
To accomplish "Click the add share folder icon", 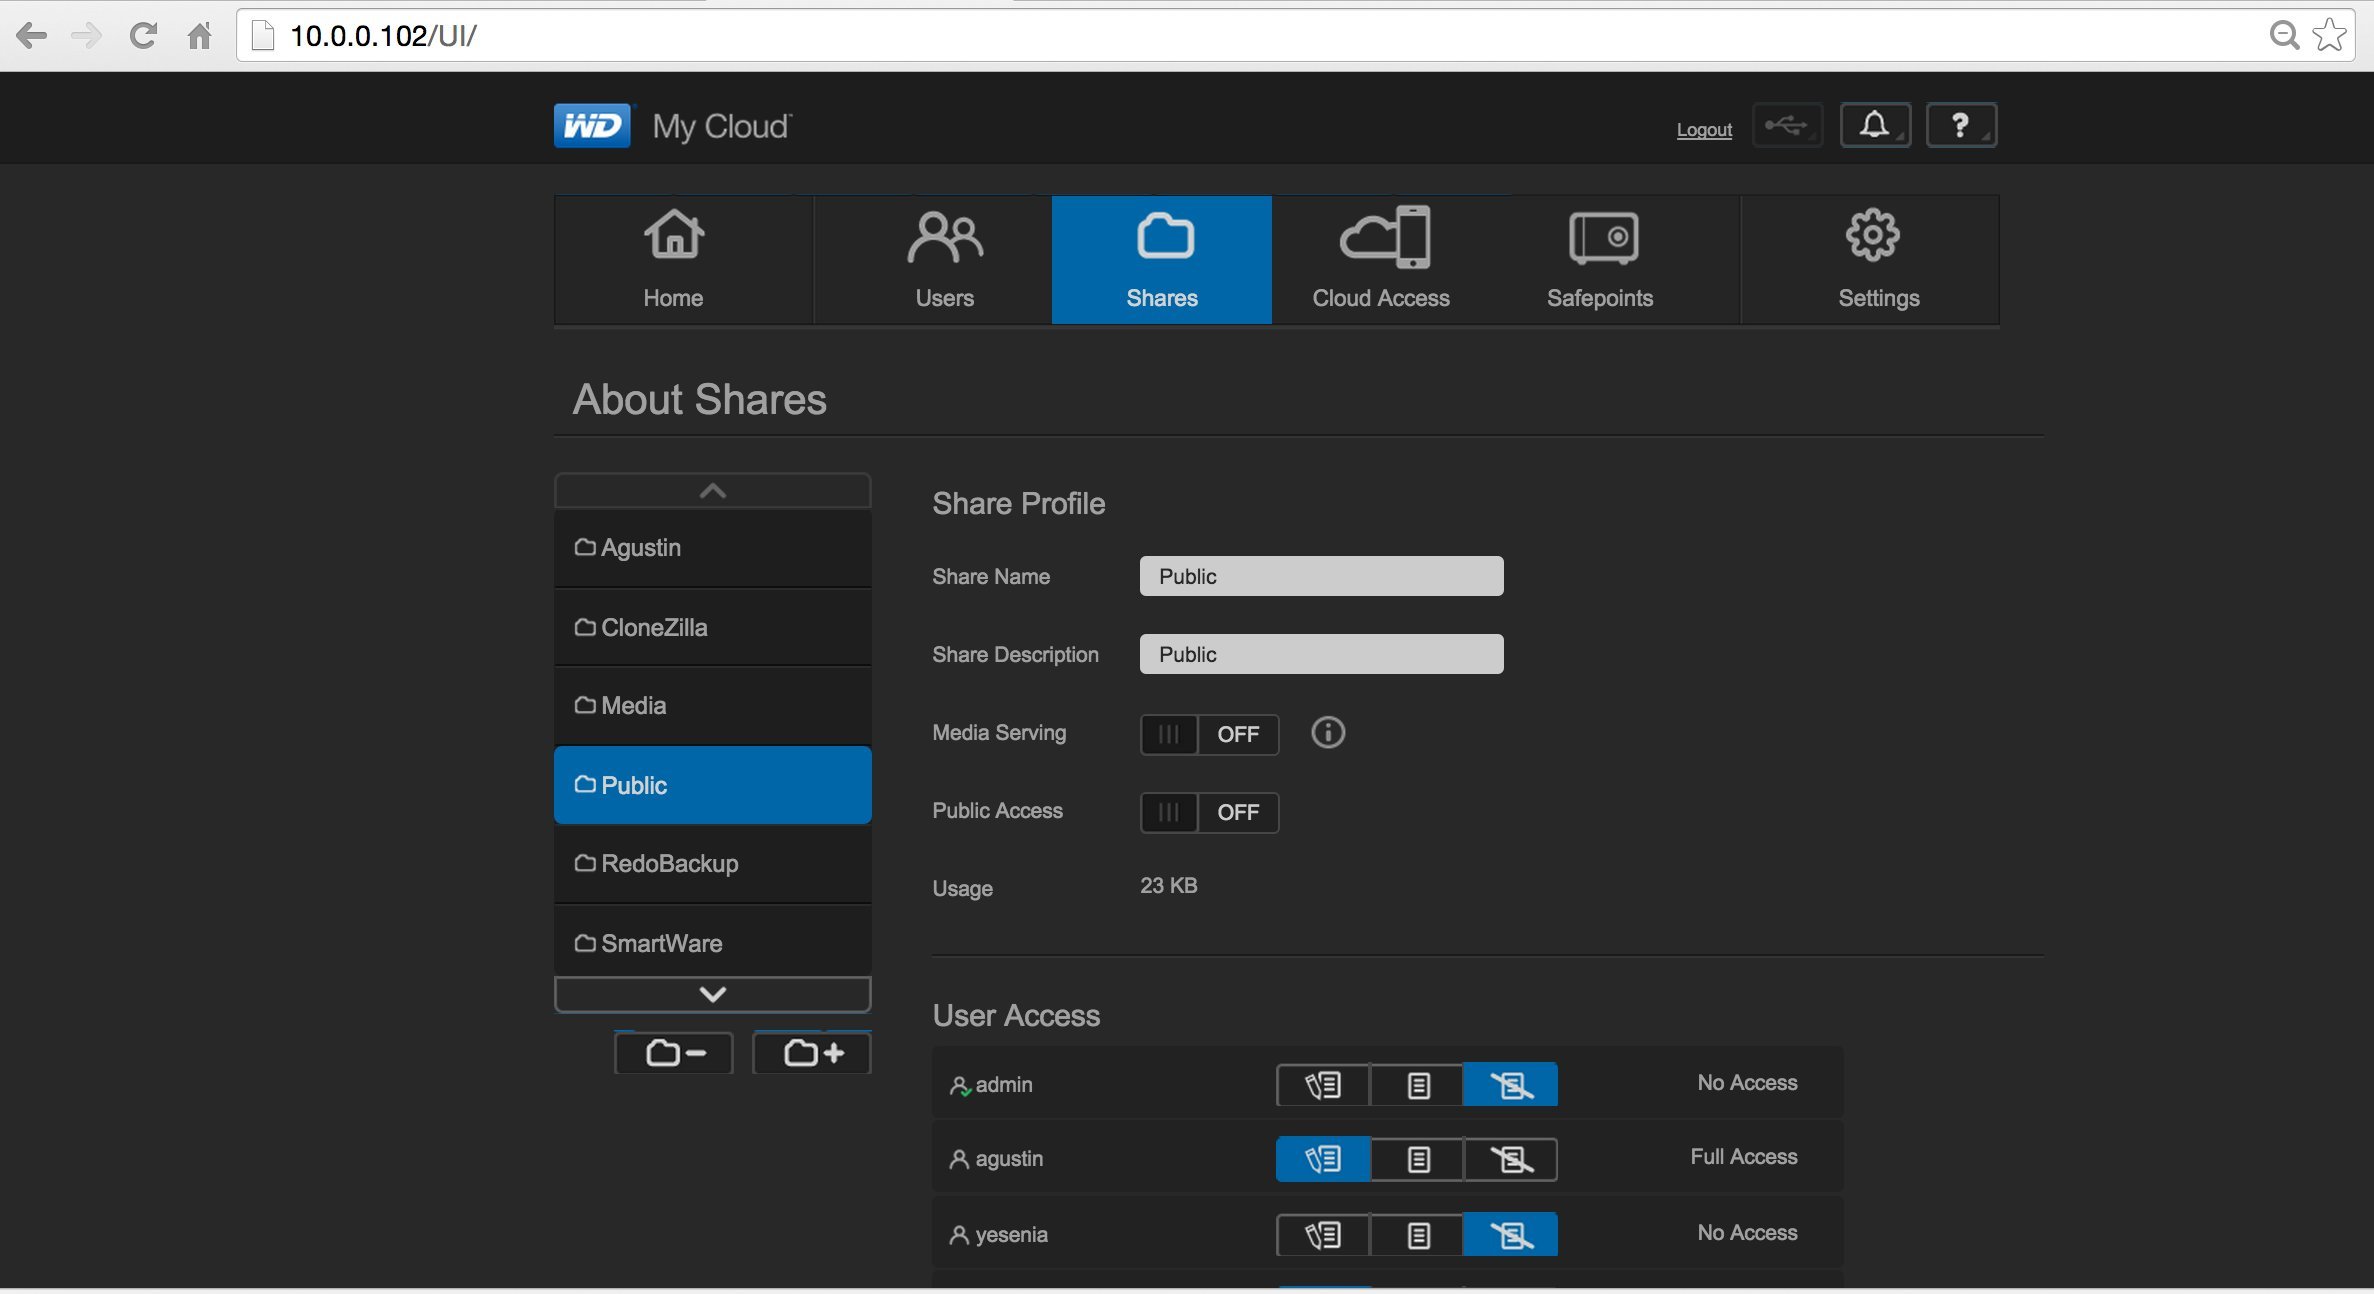I will pos(812,1053).
